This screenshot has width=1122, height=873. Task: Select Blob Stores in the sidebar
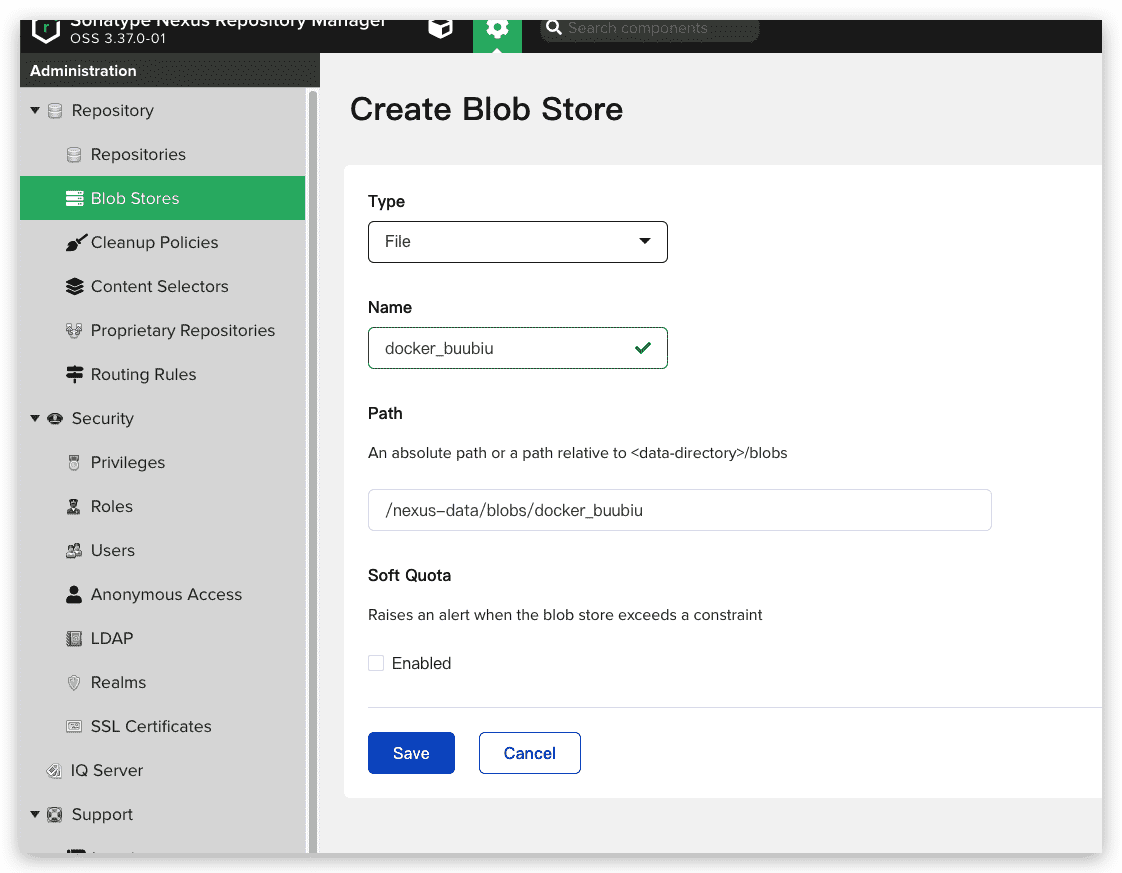[x=135, y=198]
